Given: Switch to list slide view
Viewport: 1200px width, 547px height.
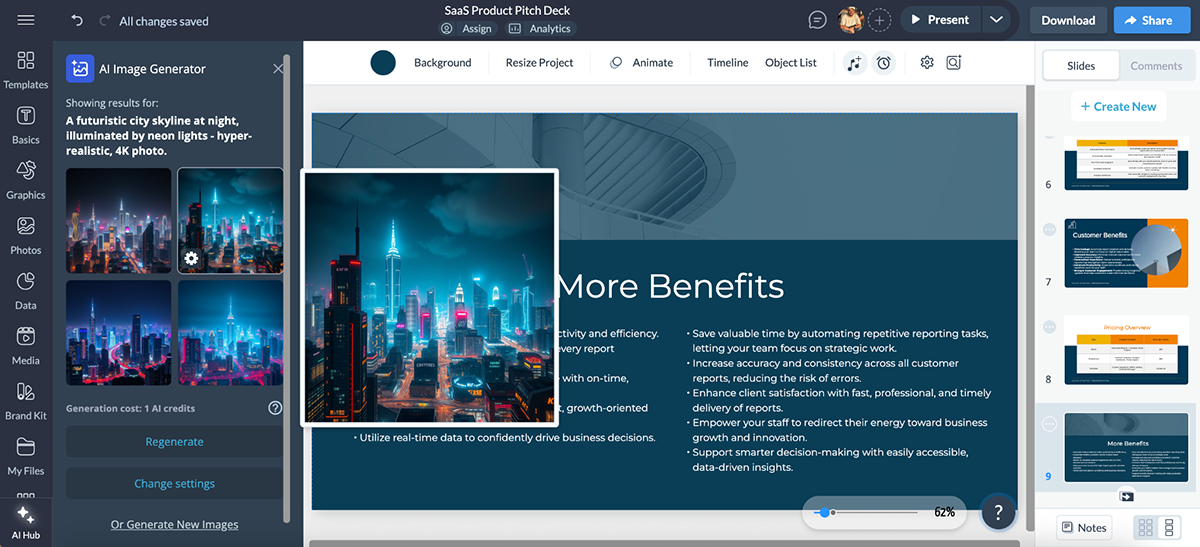Looking at the screenshot, I should coord(1168,527).
